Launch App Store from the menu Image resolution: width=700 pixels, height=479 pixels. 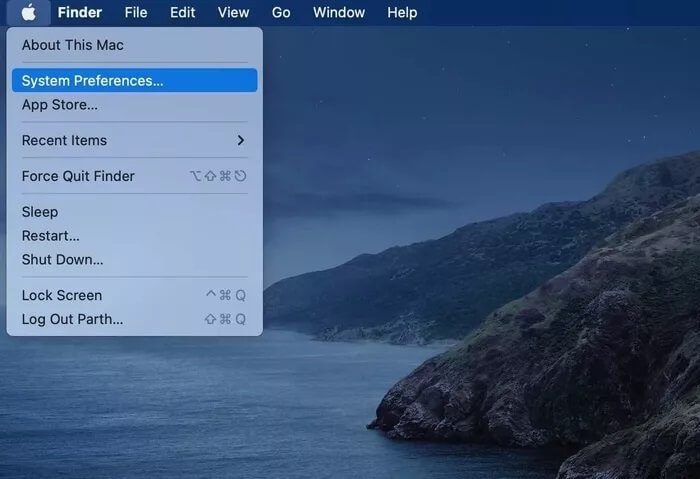(60, 104)
